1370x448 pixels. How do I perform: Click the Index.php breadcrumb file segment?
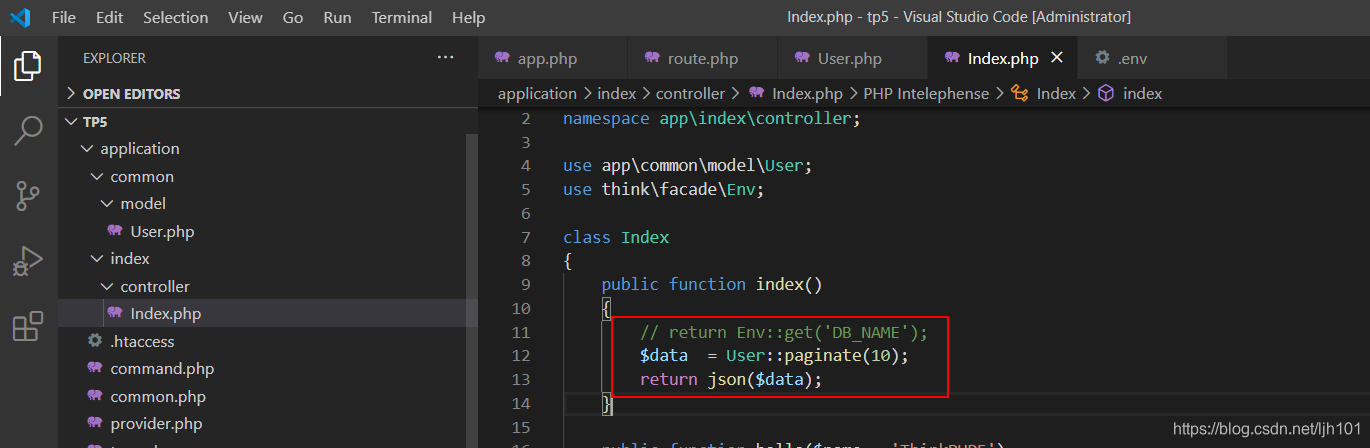[808, 93]
